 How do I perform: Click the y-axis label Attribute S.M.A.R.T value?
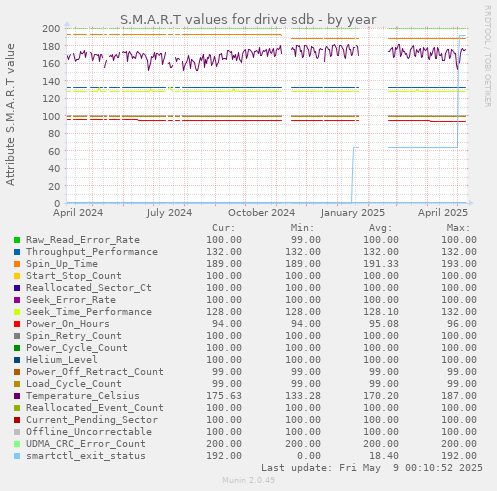[10, 114]
